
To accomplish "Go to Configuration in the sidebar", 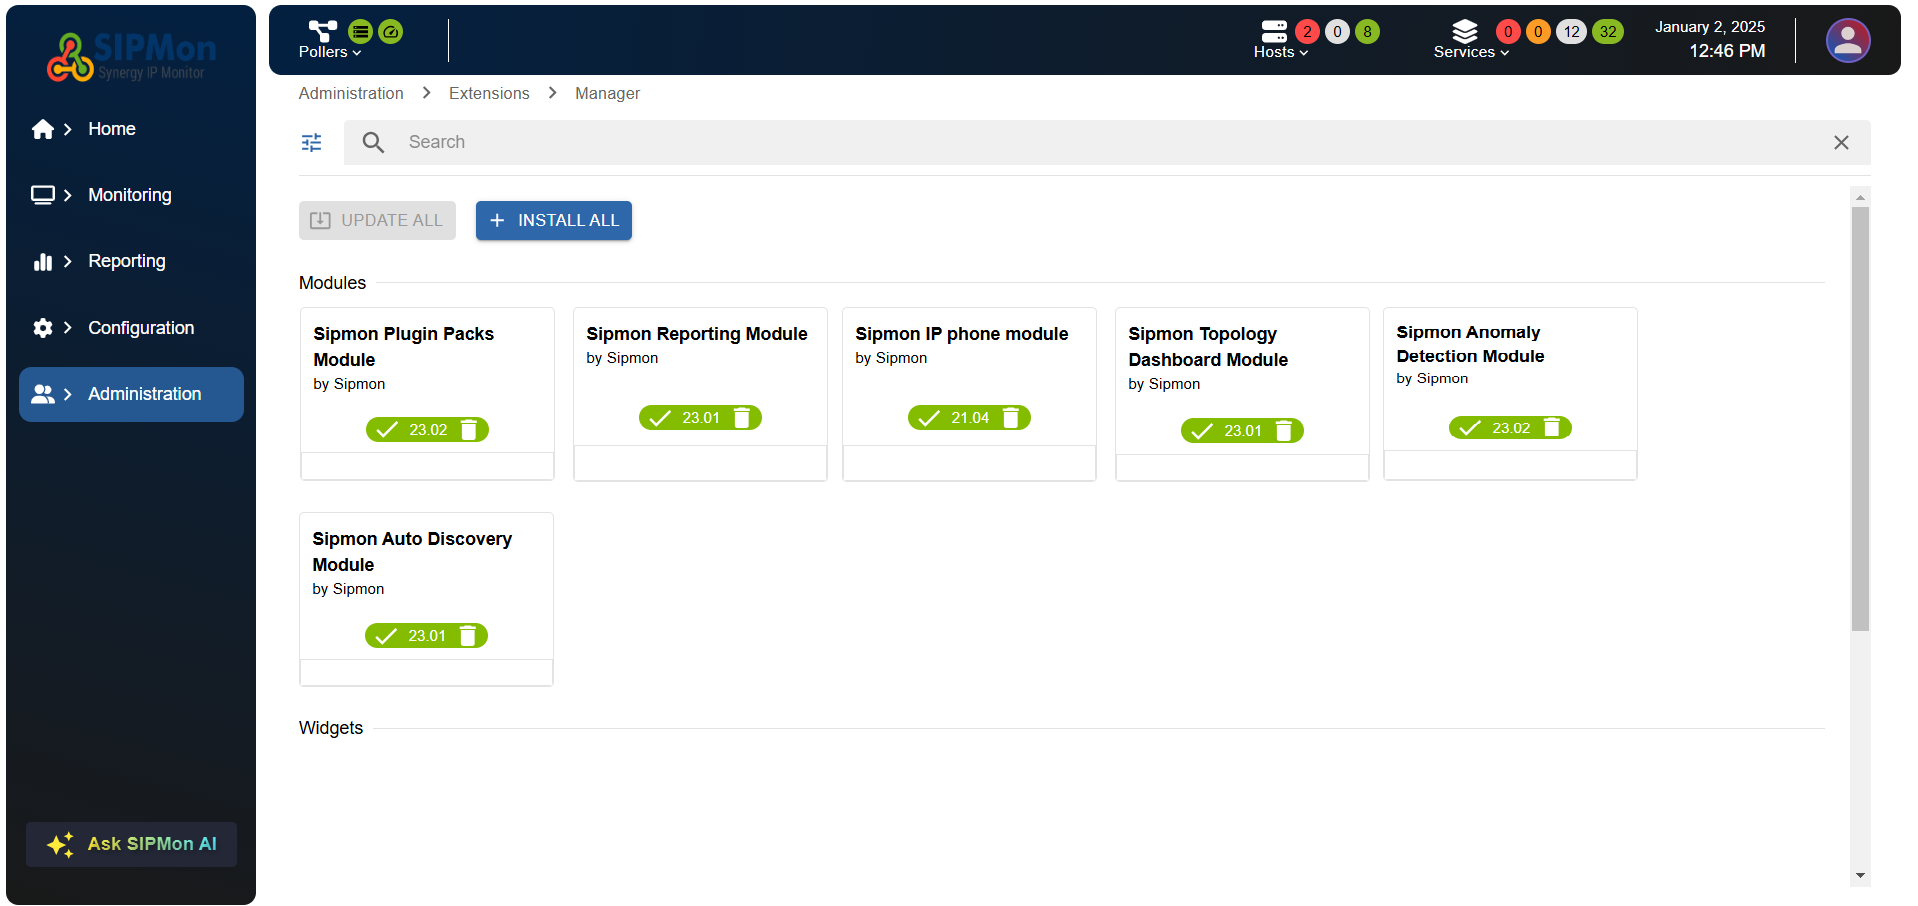I will pos(141,328).
